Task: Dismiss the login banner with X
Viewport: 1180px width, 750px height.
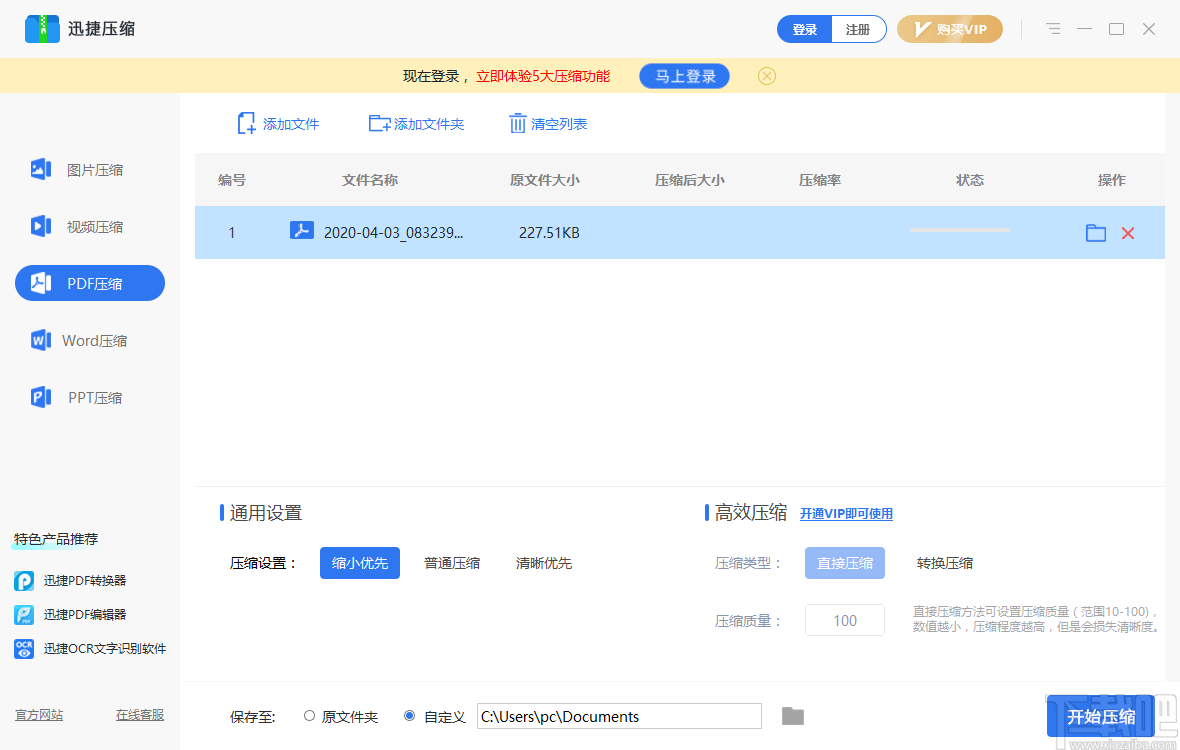Action: tap(766, 75)
